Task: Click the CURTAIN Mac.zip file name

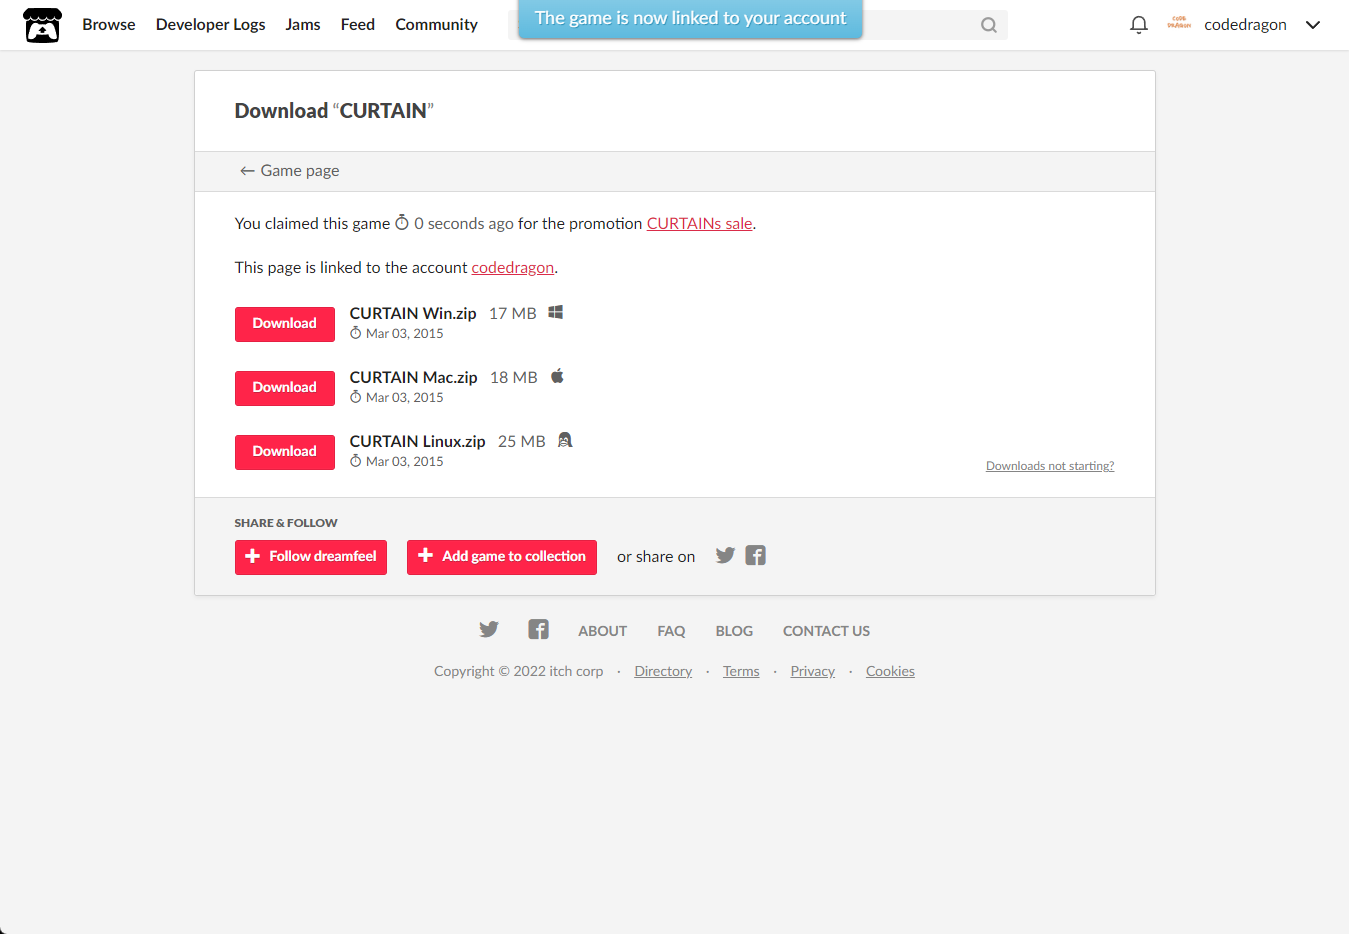Action: (414, 378)
